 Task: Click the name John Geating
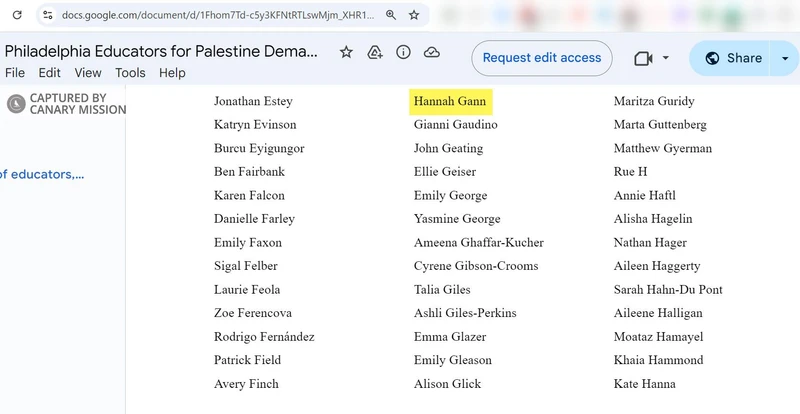[448, 149]
